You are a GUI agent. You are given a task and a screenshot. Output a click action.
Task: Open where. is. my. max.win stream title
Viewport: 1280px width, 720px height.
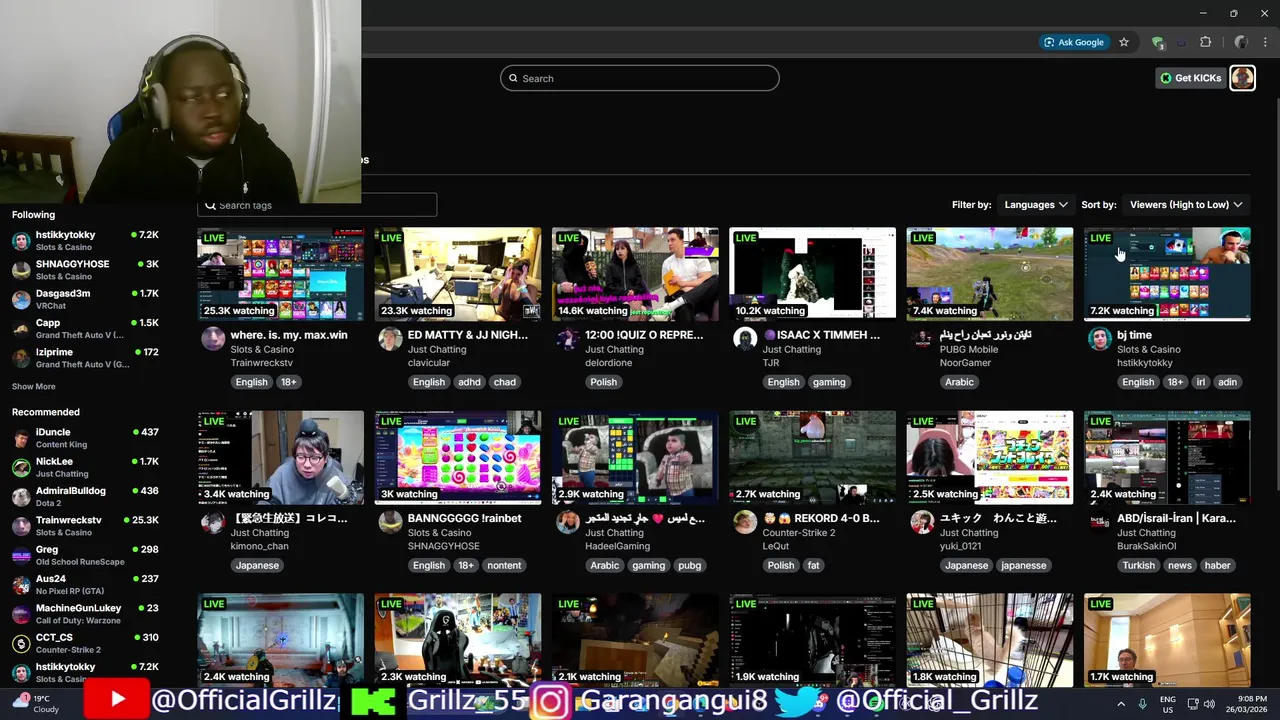(x=289, y=335)
